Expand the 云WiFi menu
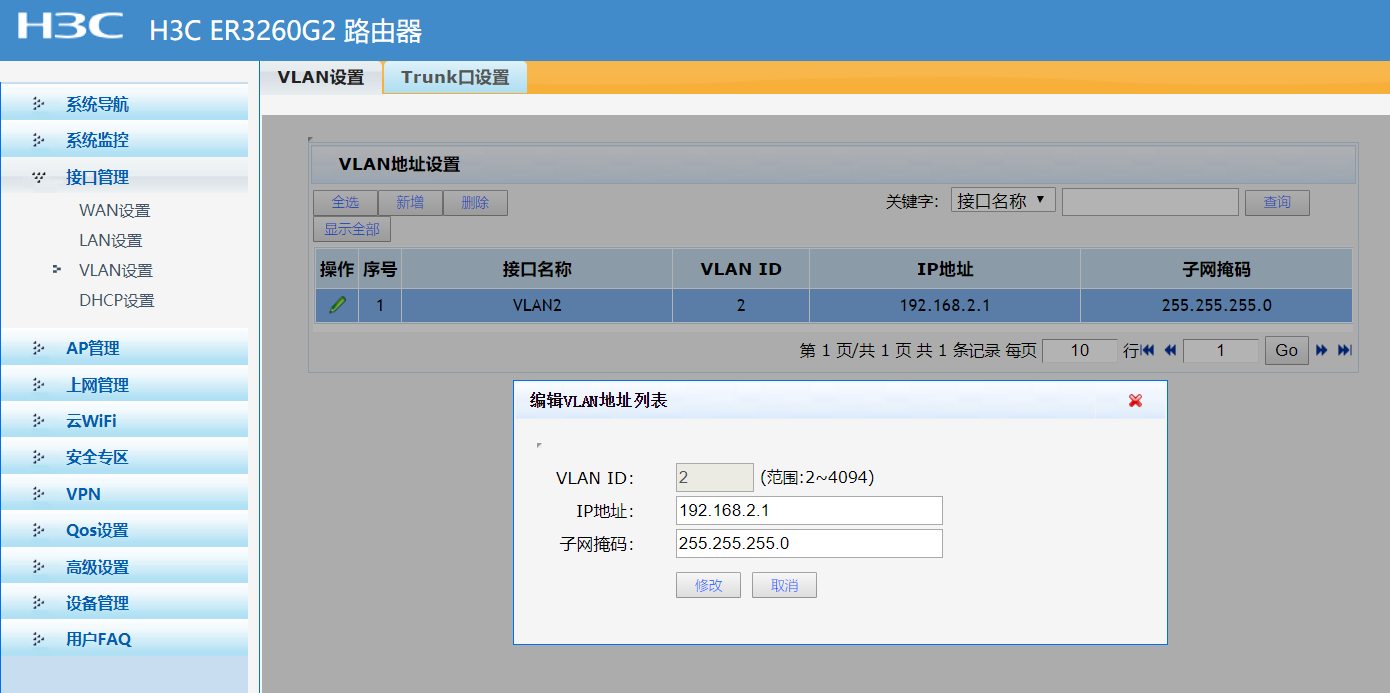This screenshot has height=693, width=1390. click(x=124, y=421)
